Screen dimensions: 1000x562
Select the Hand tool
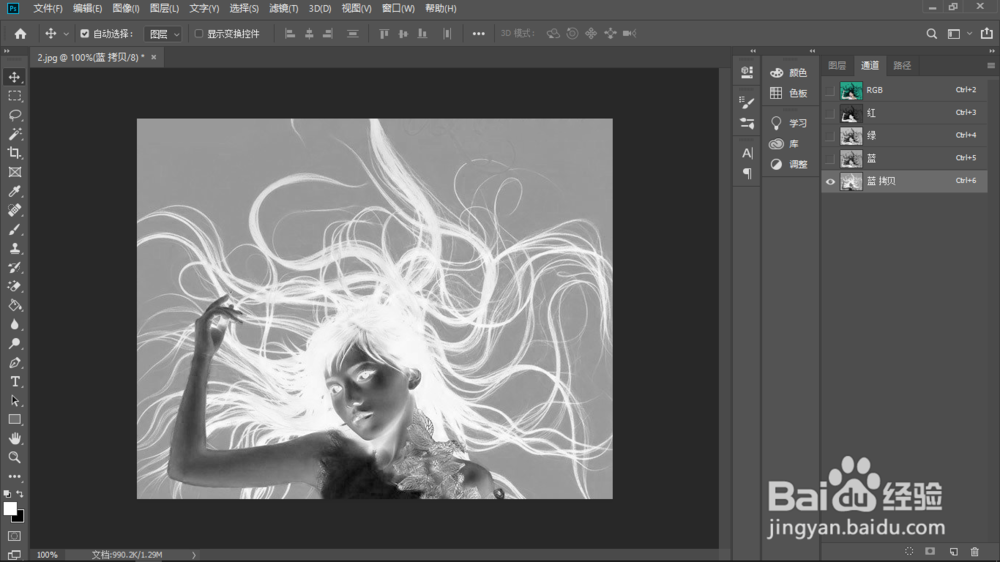tap(15, 439)
